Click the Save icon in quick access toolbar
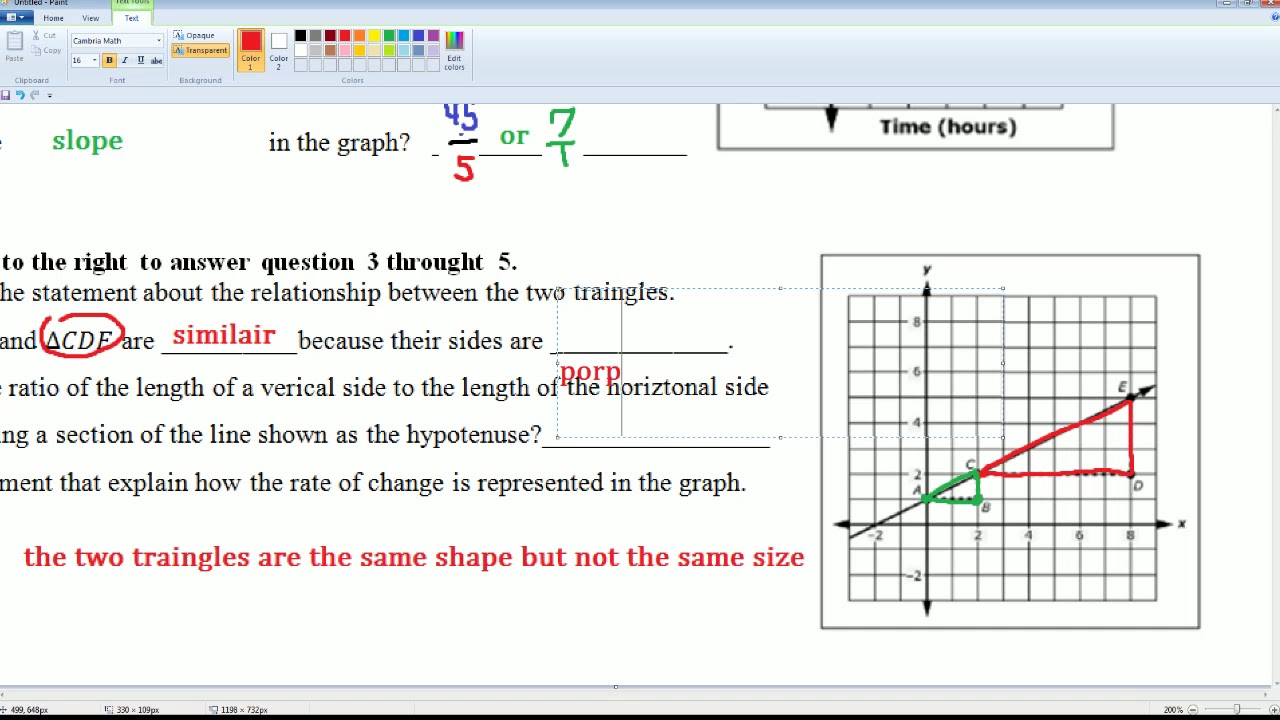 6,95
